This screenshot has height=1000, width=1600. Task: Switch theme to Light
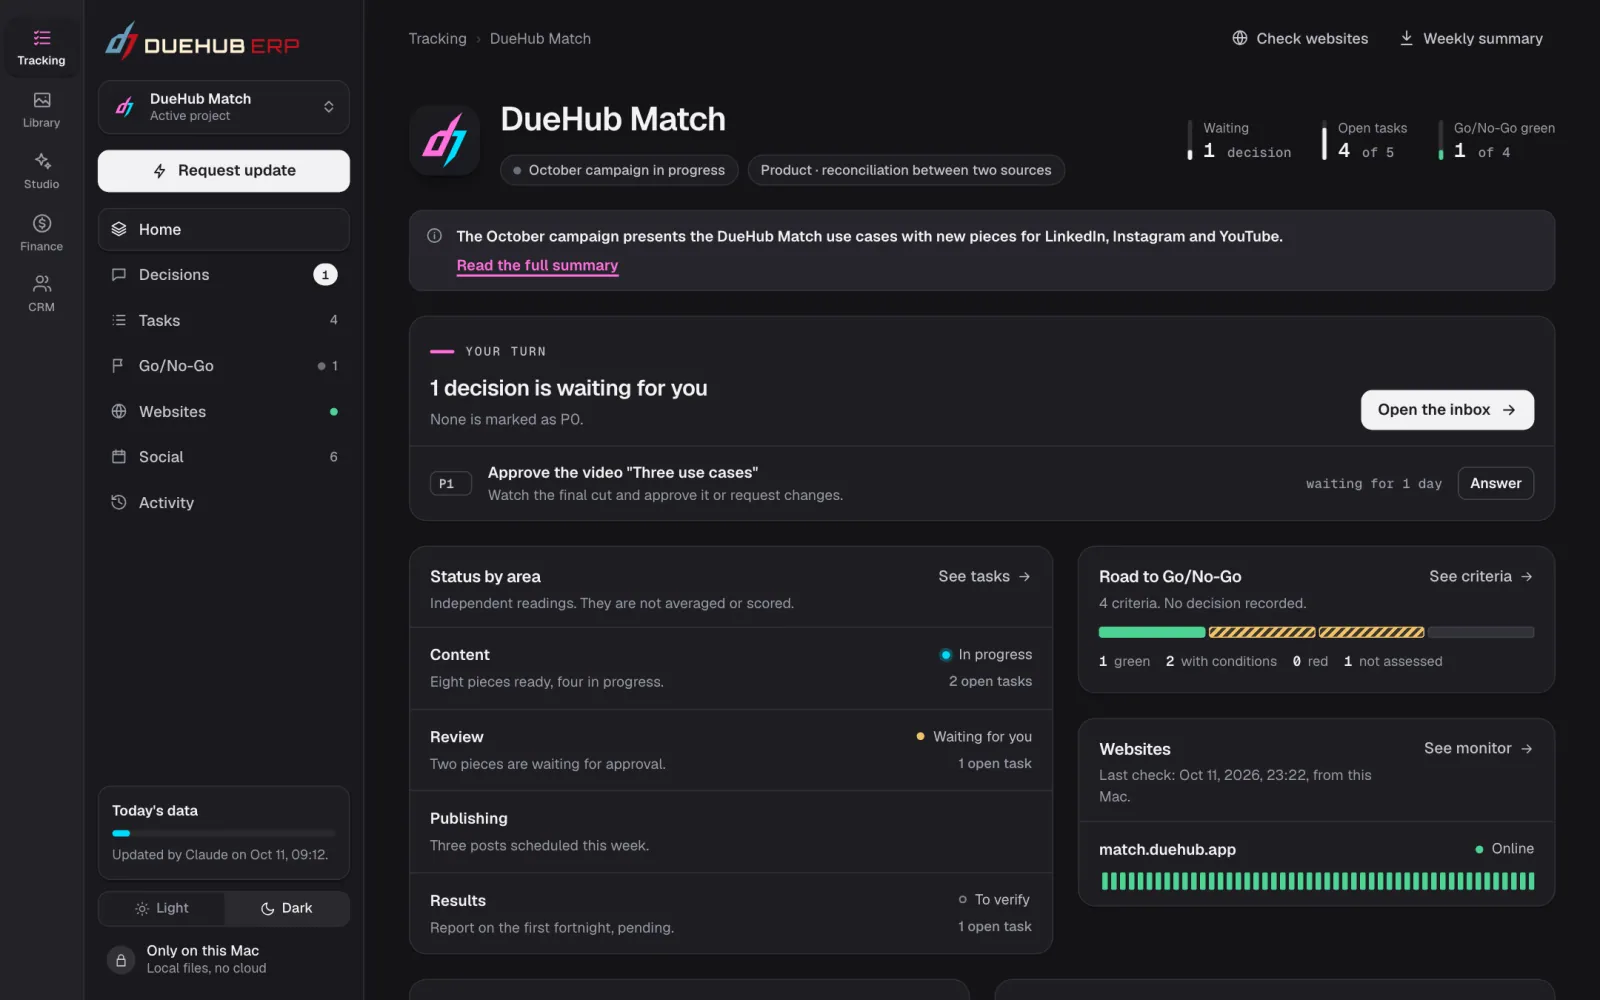click(x=162, y=908)
